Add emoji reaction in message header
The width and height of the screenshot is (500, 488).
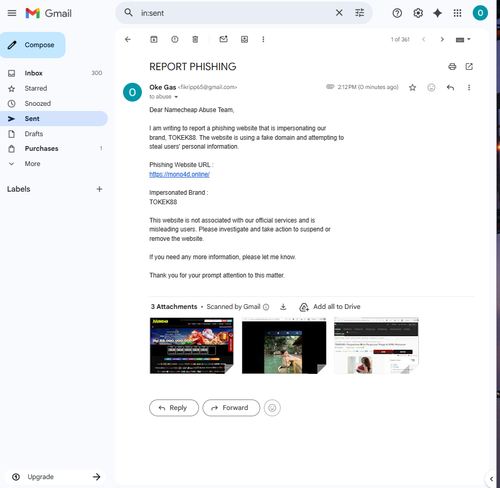(x=431, y=87)
